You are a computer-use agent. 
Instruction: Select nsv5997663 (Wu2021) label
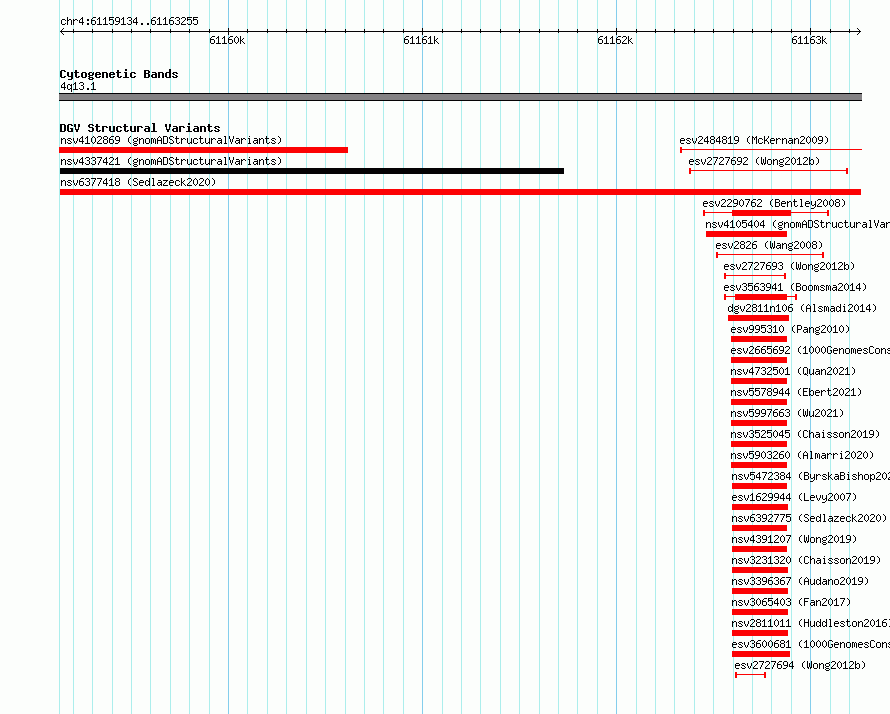[787, 413]
